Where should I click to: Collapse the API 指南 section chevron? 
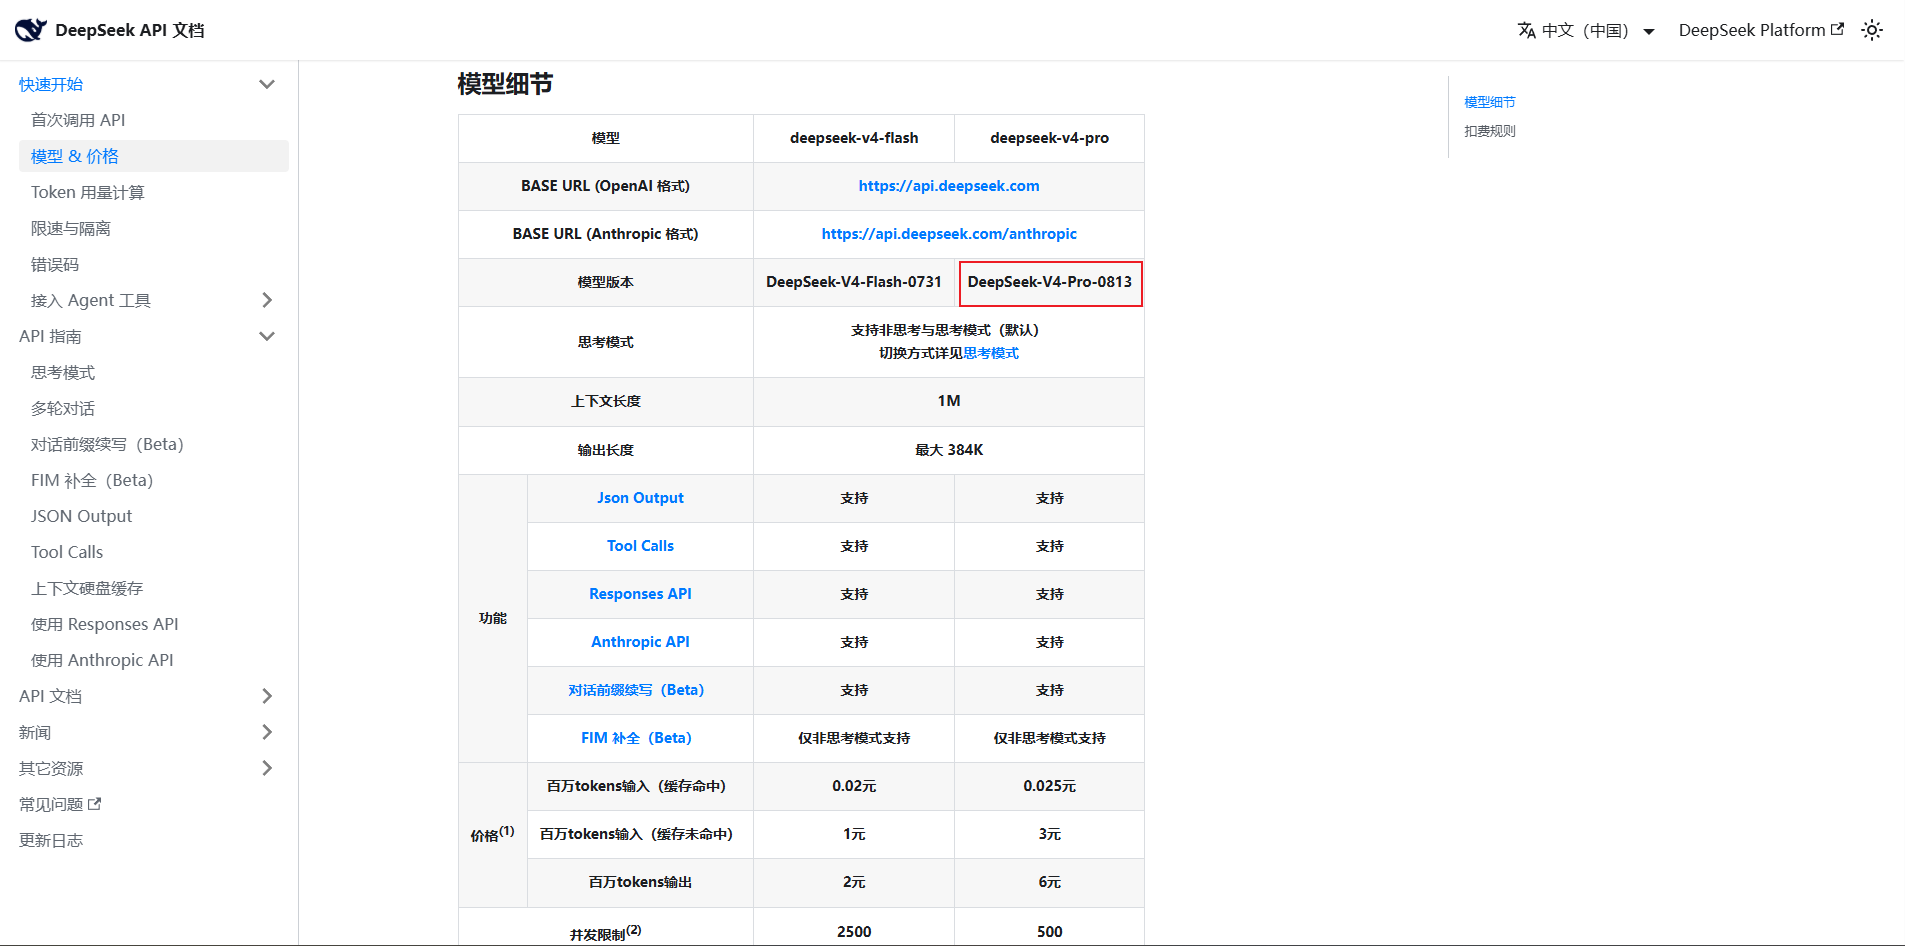coord(267,336)
